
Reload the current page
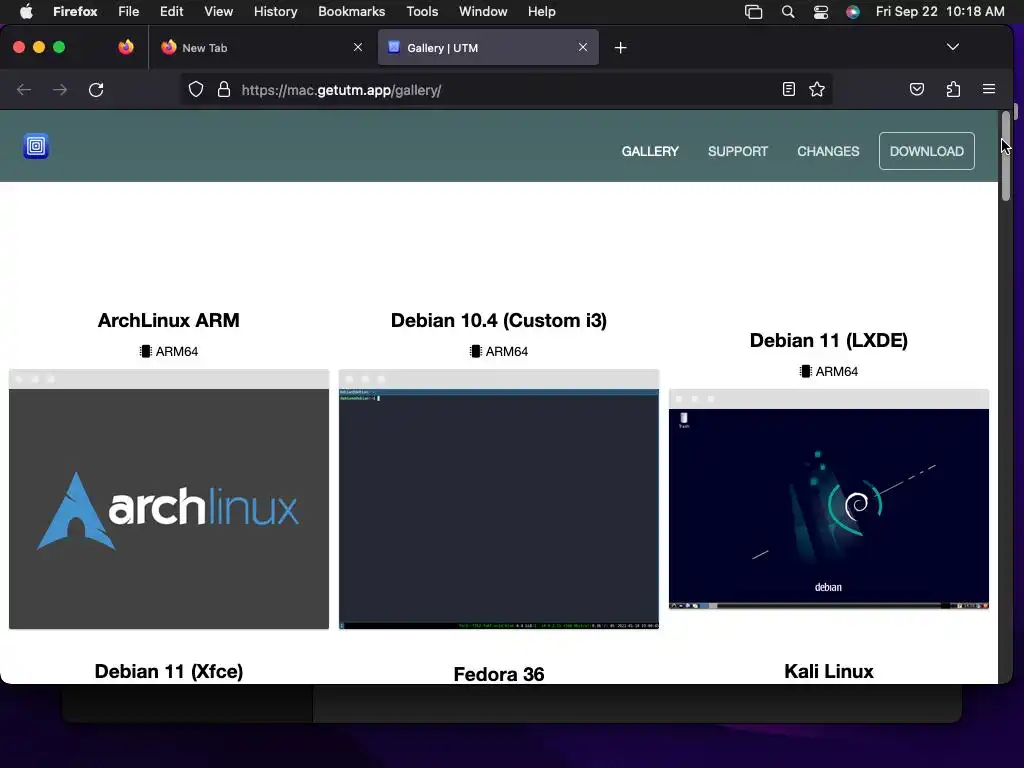[x=96, y=89]
